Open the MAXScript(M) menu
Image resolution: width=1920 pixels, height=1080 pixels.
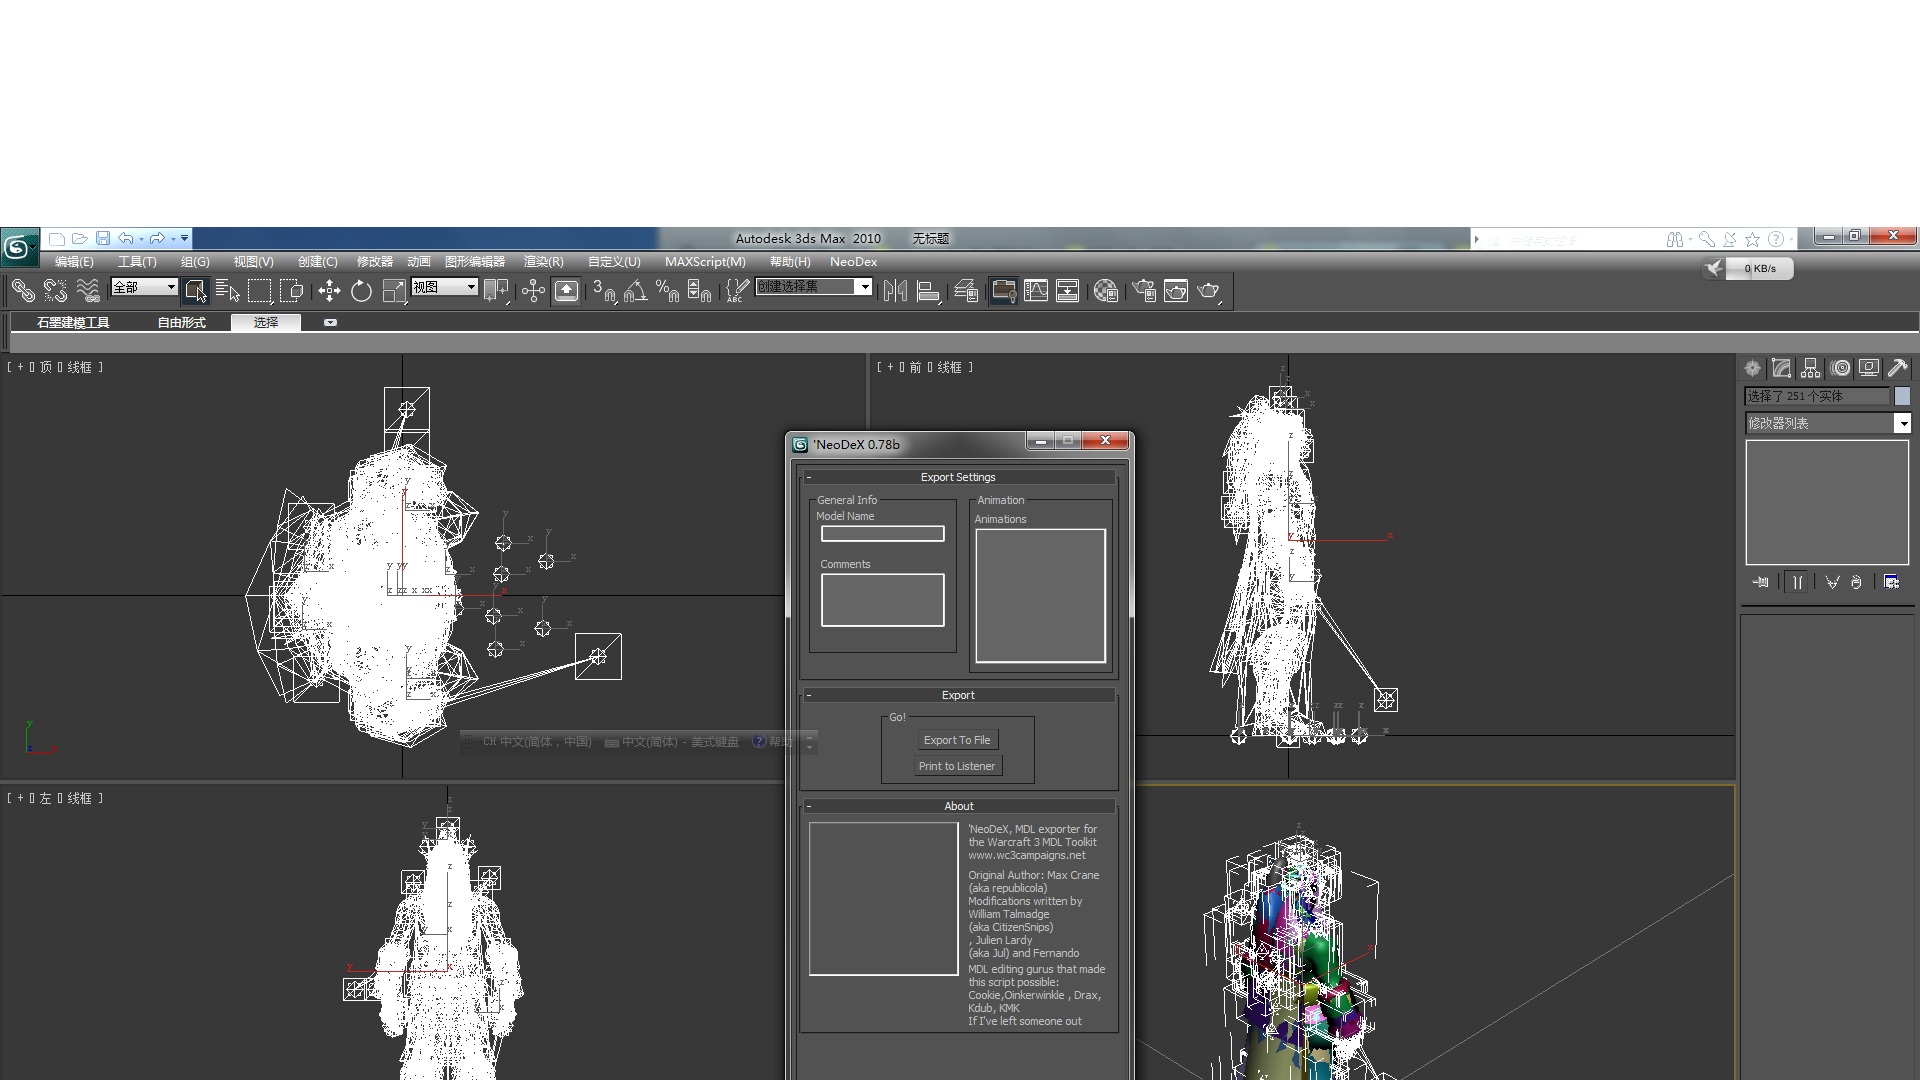click(x=705, y=262)
